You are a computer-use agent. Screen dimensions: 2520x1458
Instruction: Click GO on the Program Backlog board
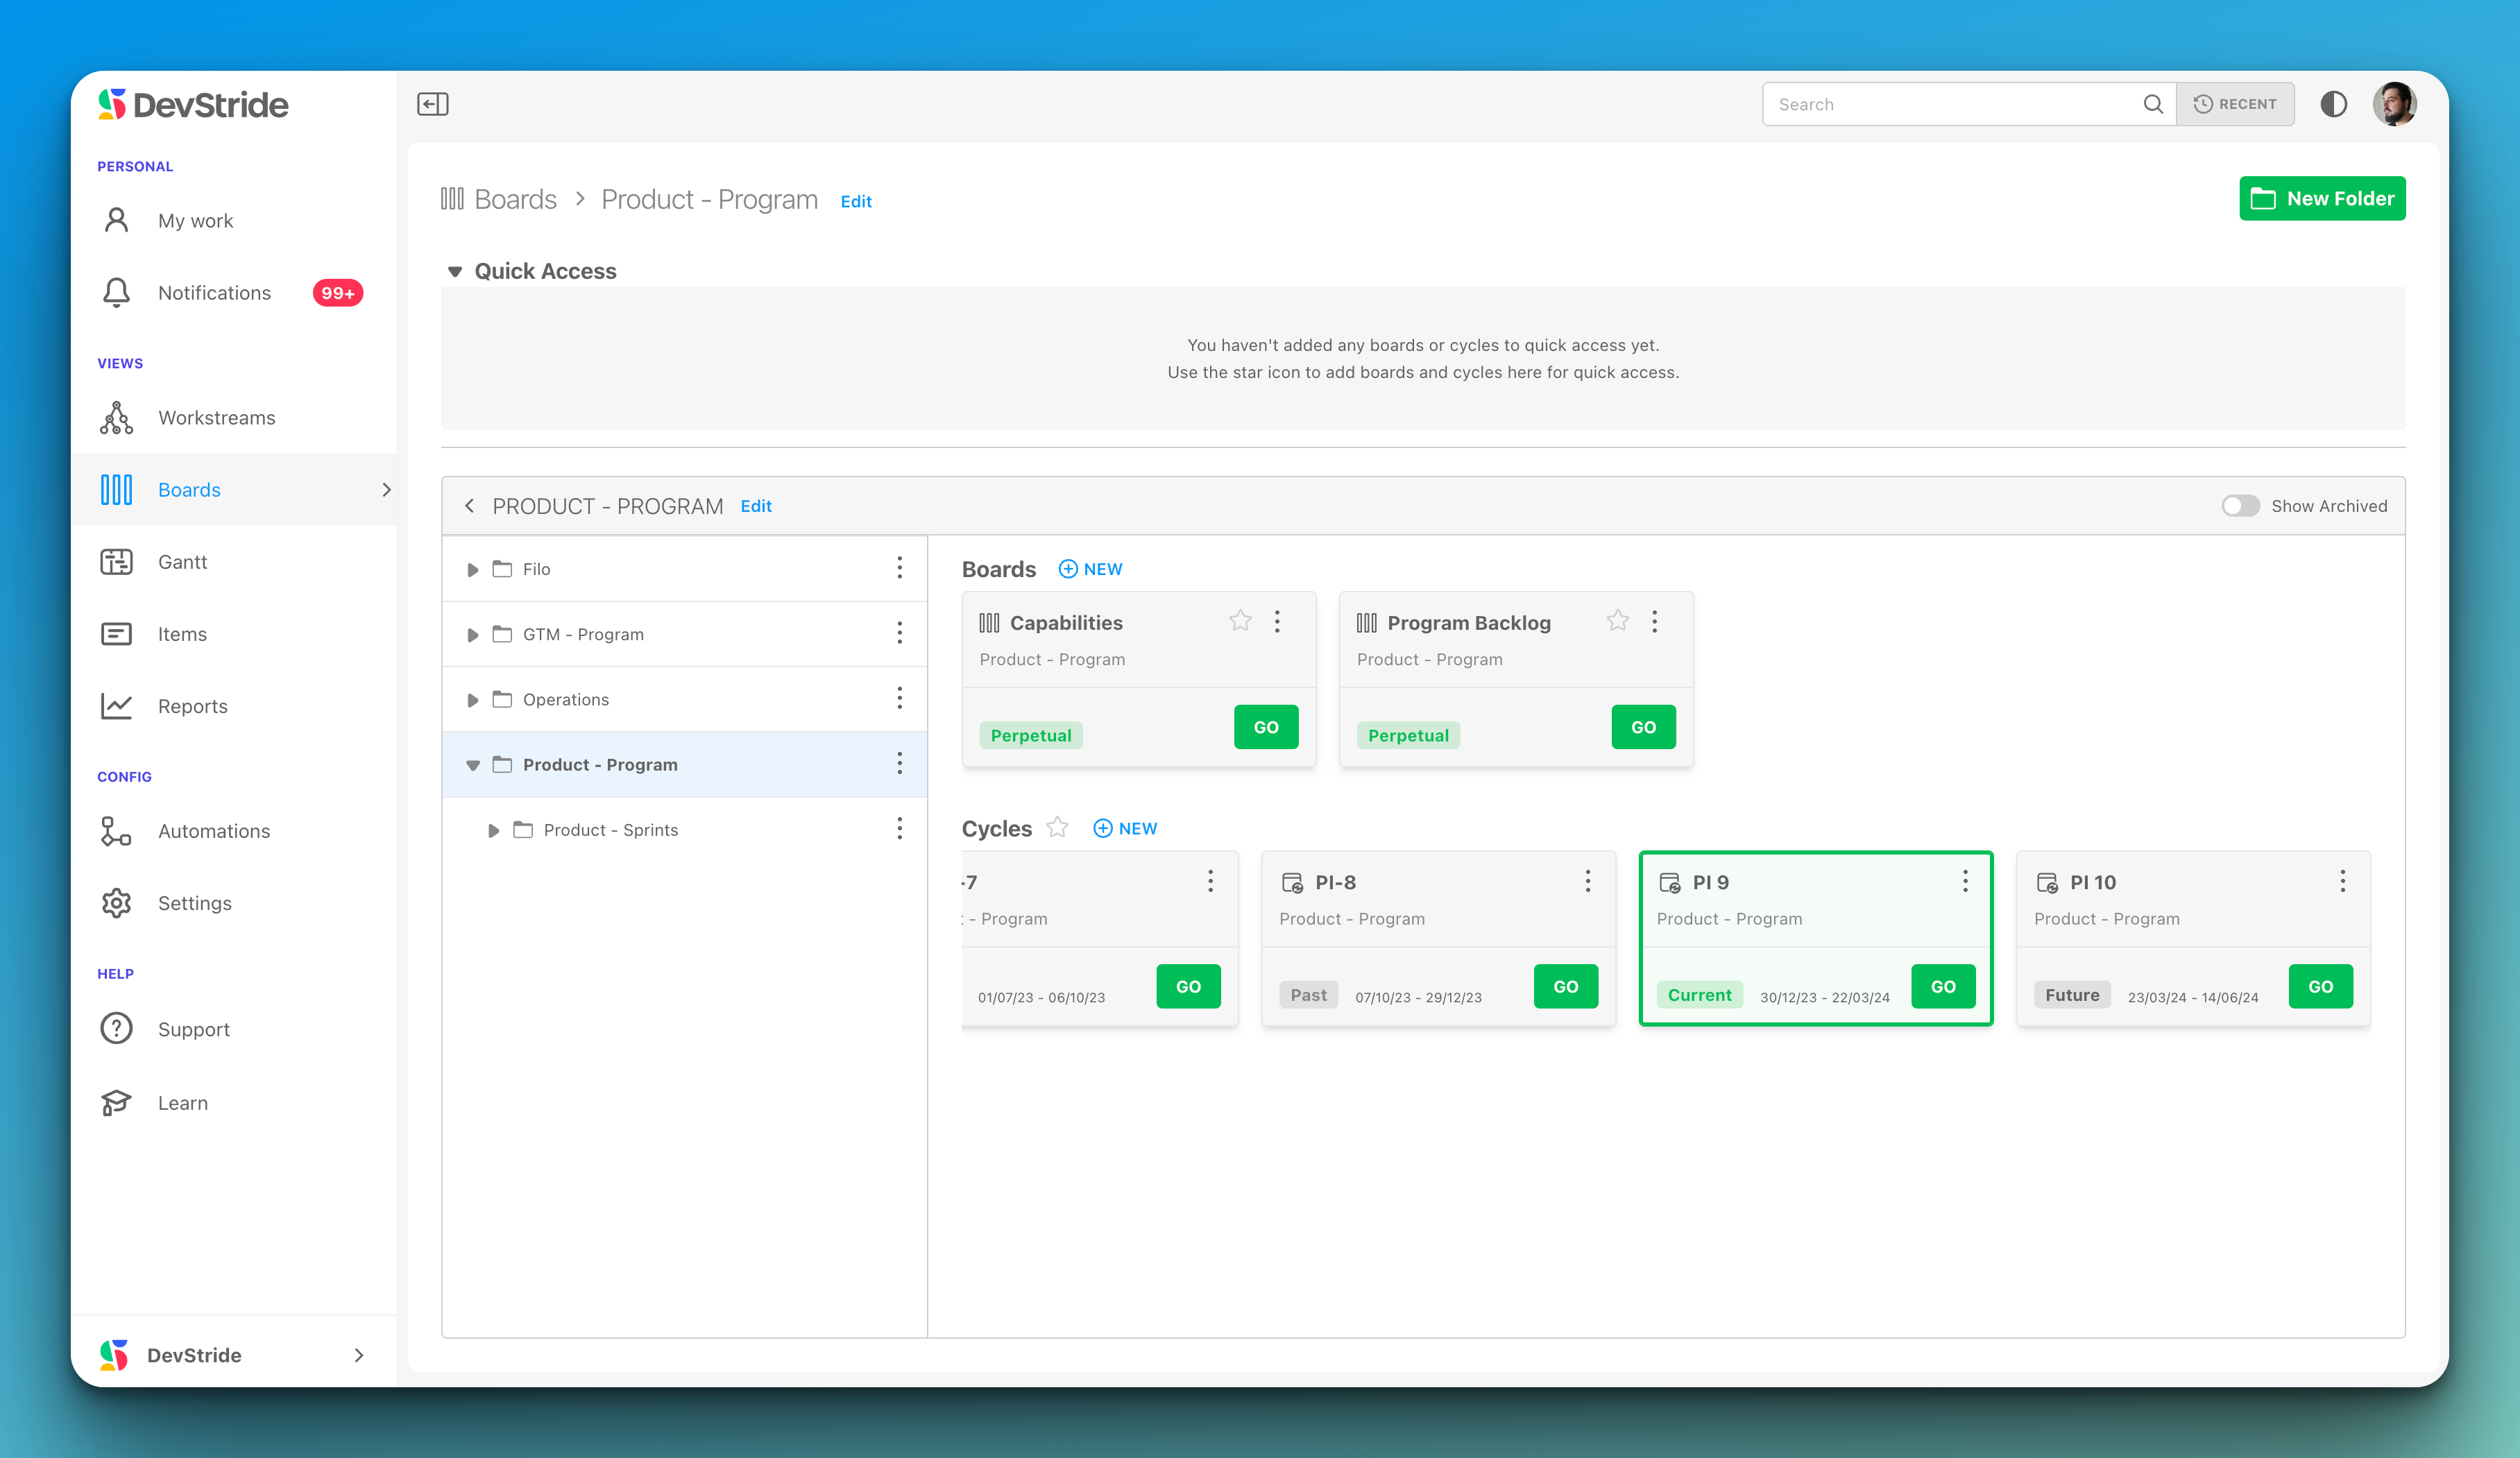(x=1643, y=727)
